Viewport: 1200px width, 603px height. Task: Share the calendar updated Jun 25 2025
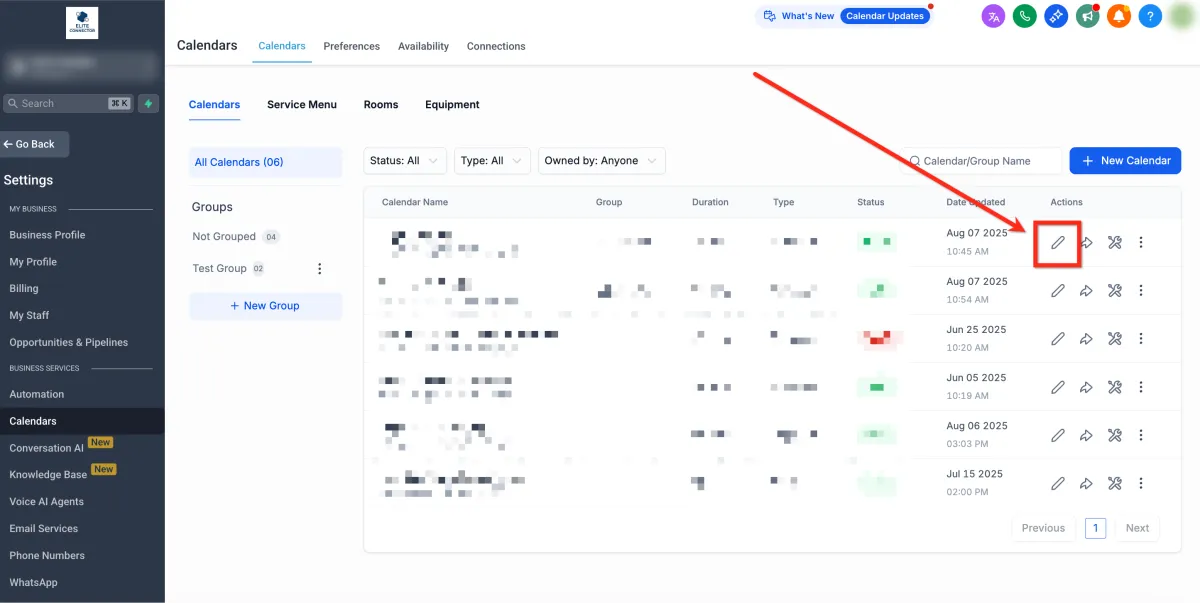tap(1086, 338)
